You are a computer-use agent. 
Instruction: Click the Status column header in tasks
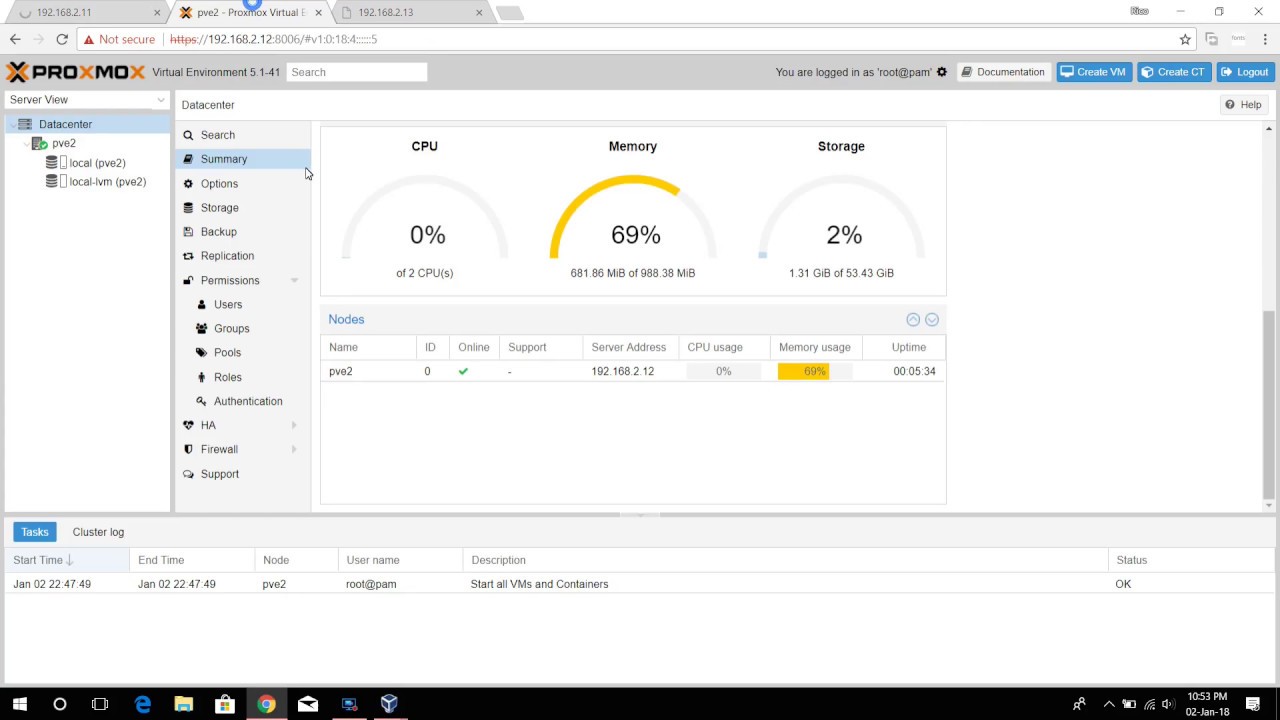click(x=1191, y=560)
